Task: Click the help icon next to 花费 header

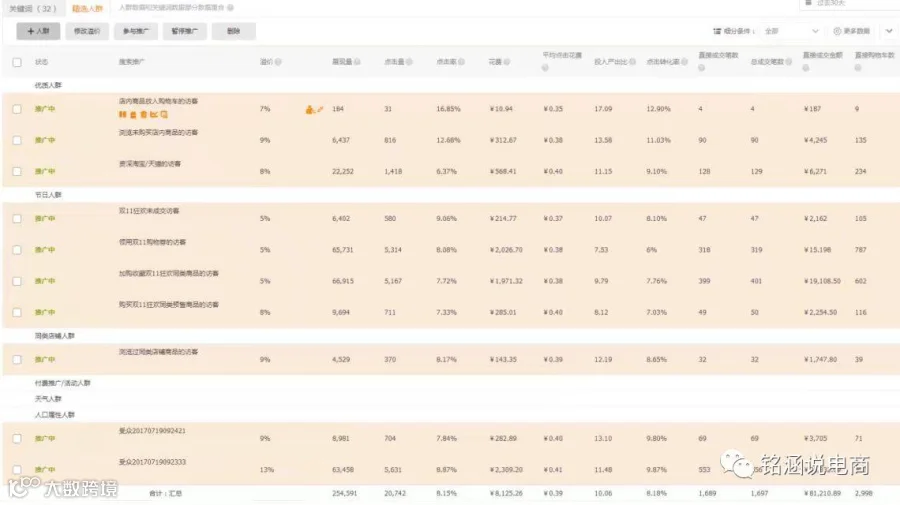Action: [x=507, y=62]
